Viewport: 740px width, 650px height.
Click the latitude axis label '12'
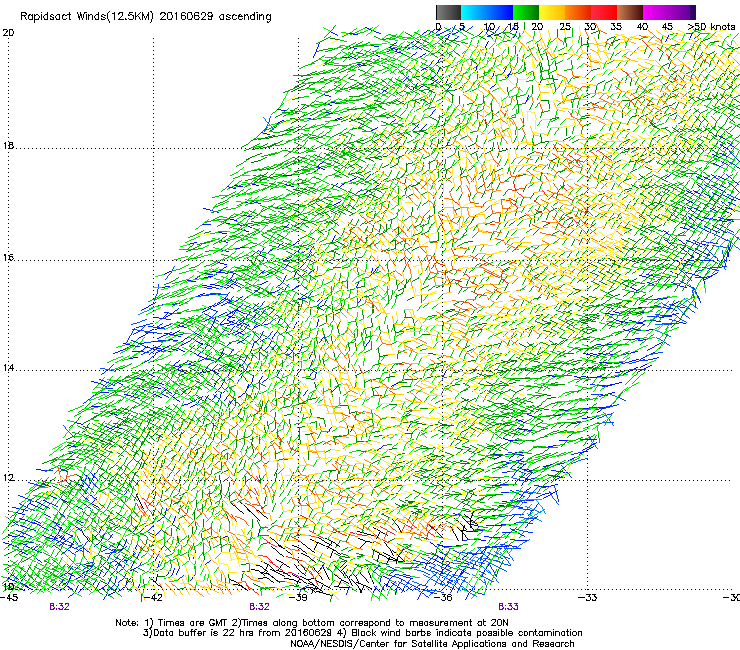(x=8, y=478)
